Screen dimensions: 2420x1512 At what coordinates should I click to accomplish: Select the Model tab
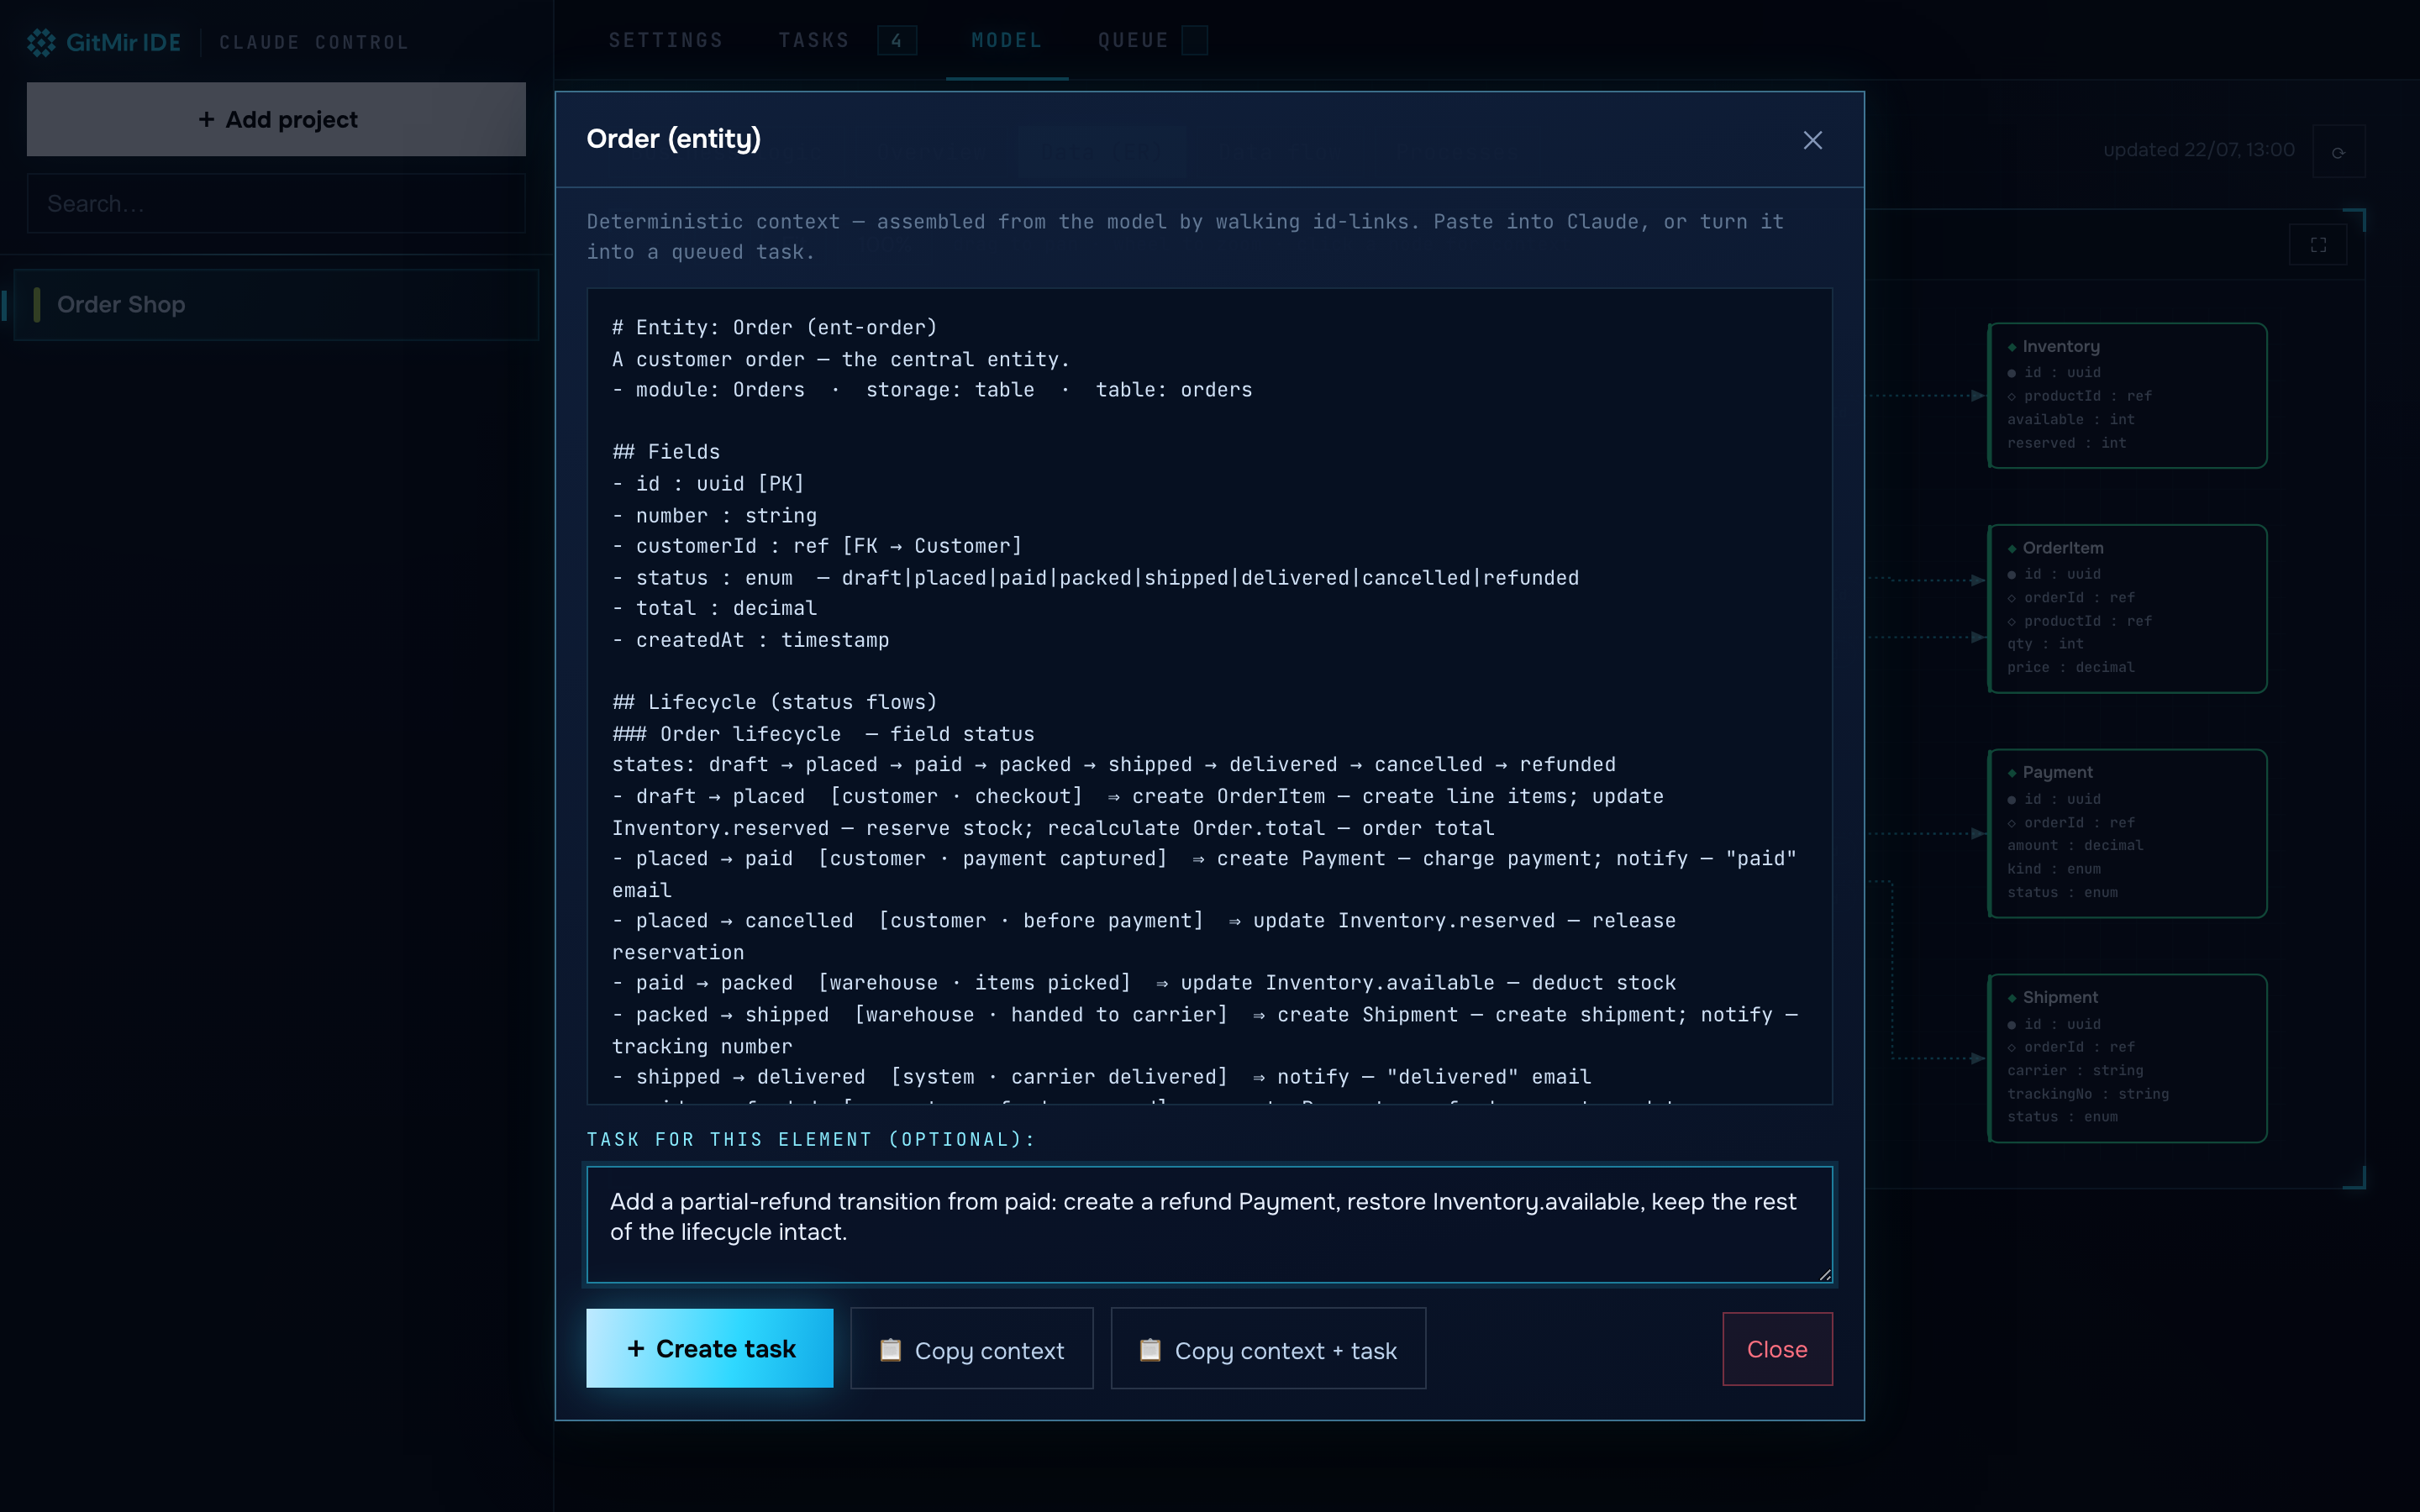[x=1007, y=40]
